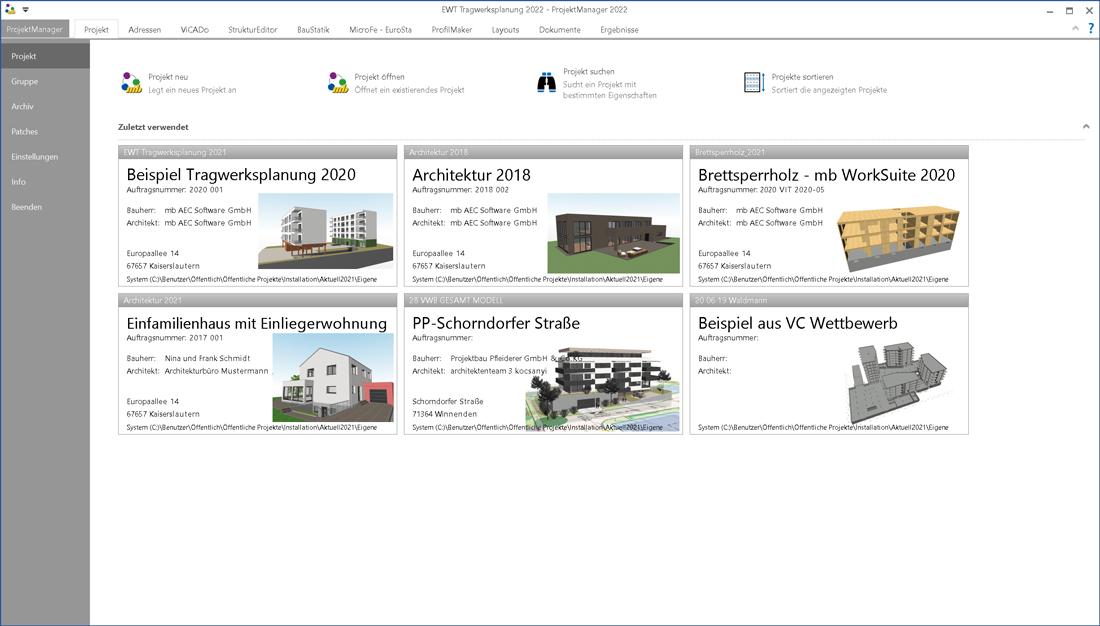Open Info in the left sidebar
The width and height of the screenshot is (1100, 626).
[x=45, y=182]
